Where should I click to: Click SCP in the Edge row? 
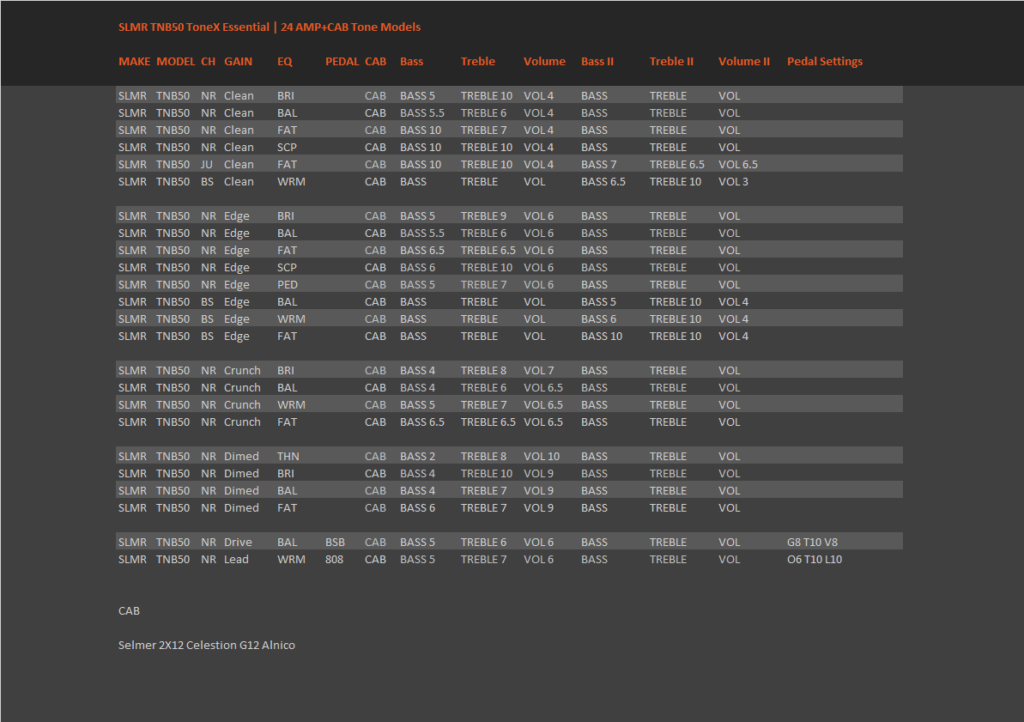pos(287,268)
